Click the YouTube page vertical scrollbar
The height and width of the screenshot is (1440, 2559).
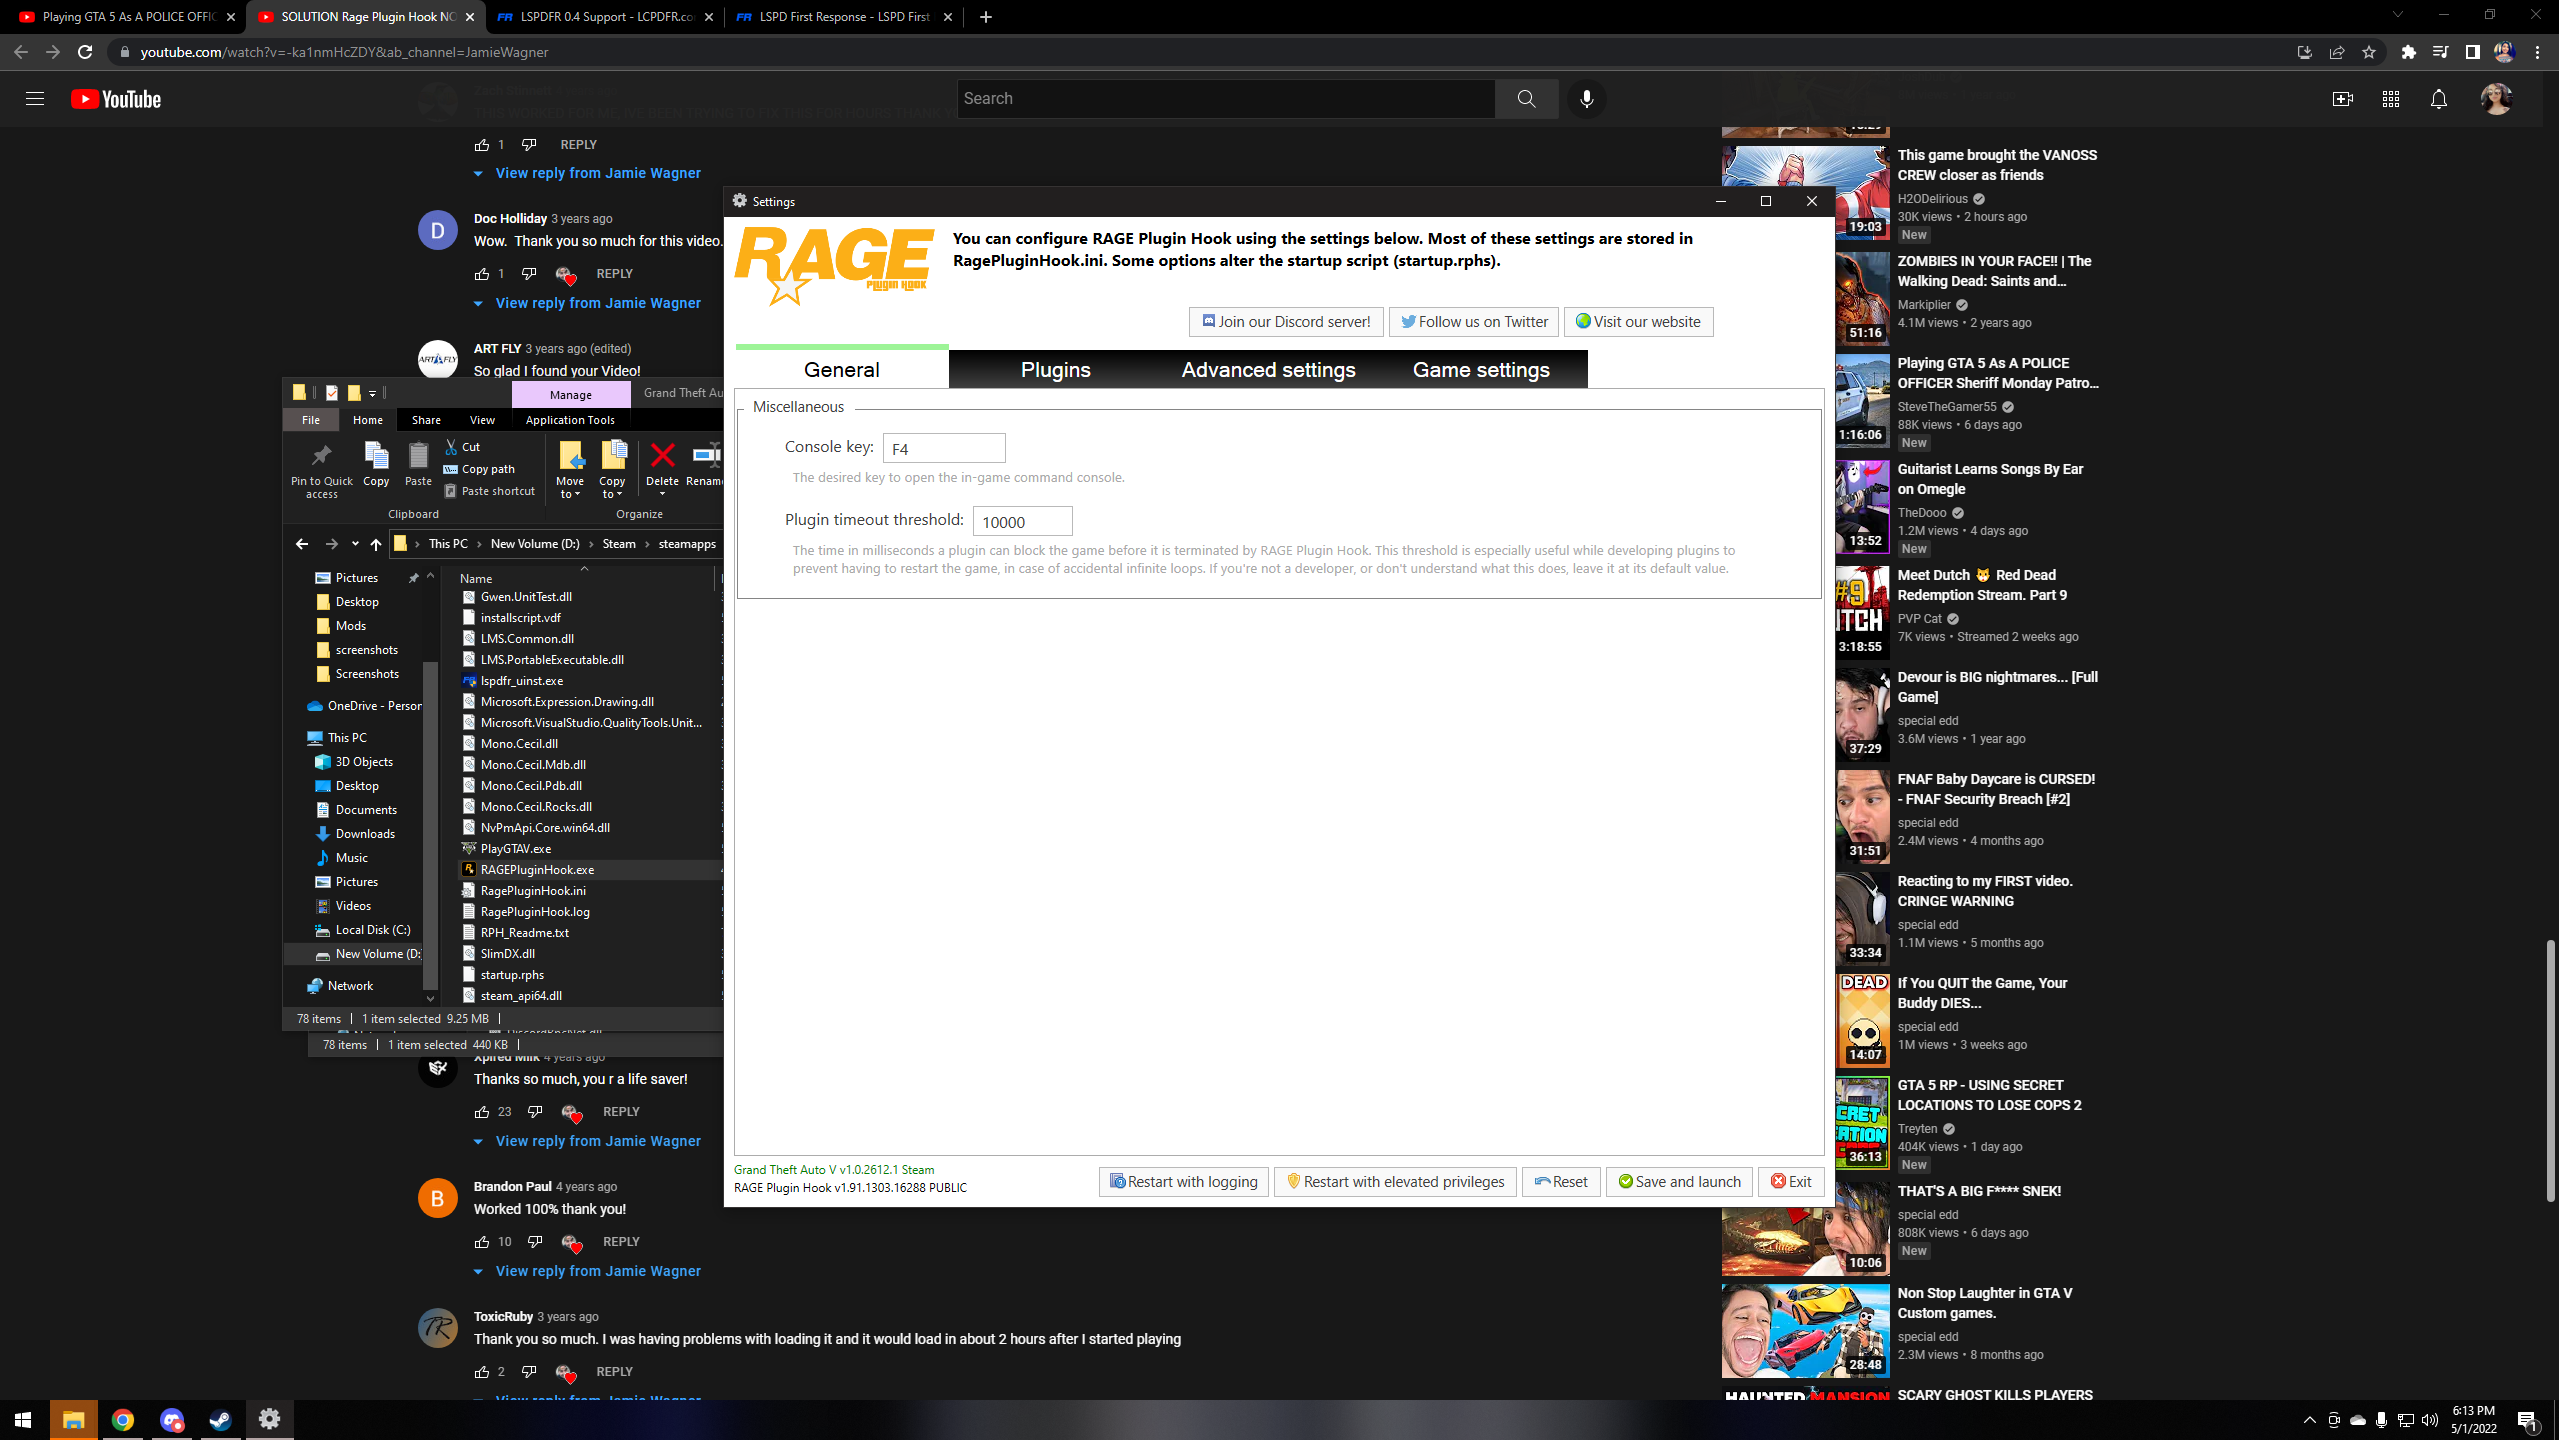[2550, 1070]
